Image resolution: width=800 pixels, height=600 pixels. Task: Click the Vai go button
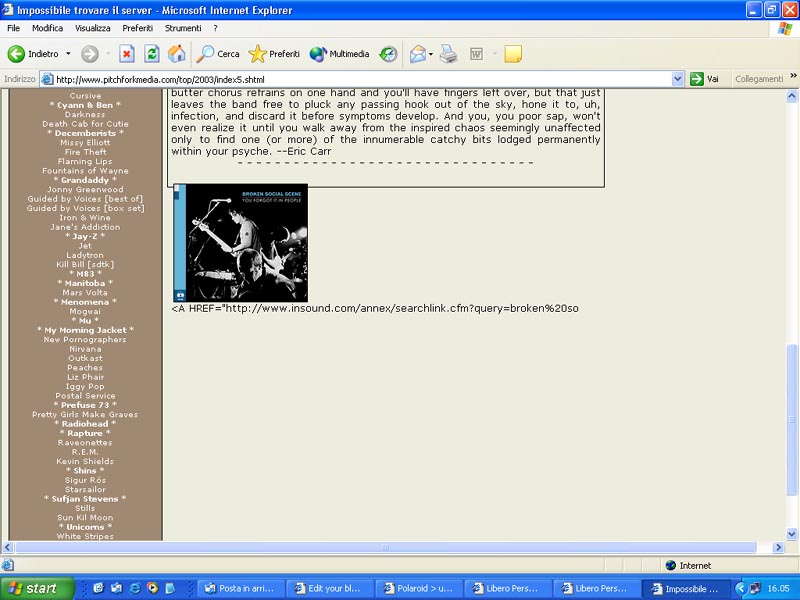(x=705, y=79)
